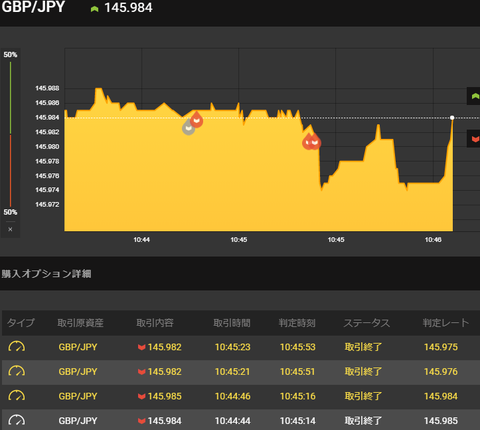This screenshot has height=430, width=480.
Task: Click red down arrow in 10:44:46 row
Action: (x=142, y=396)
